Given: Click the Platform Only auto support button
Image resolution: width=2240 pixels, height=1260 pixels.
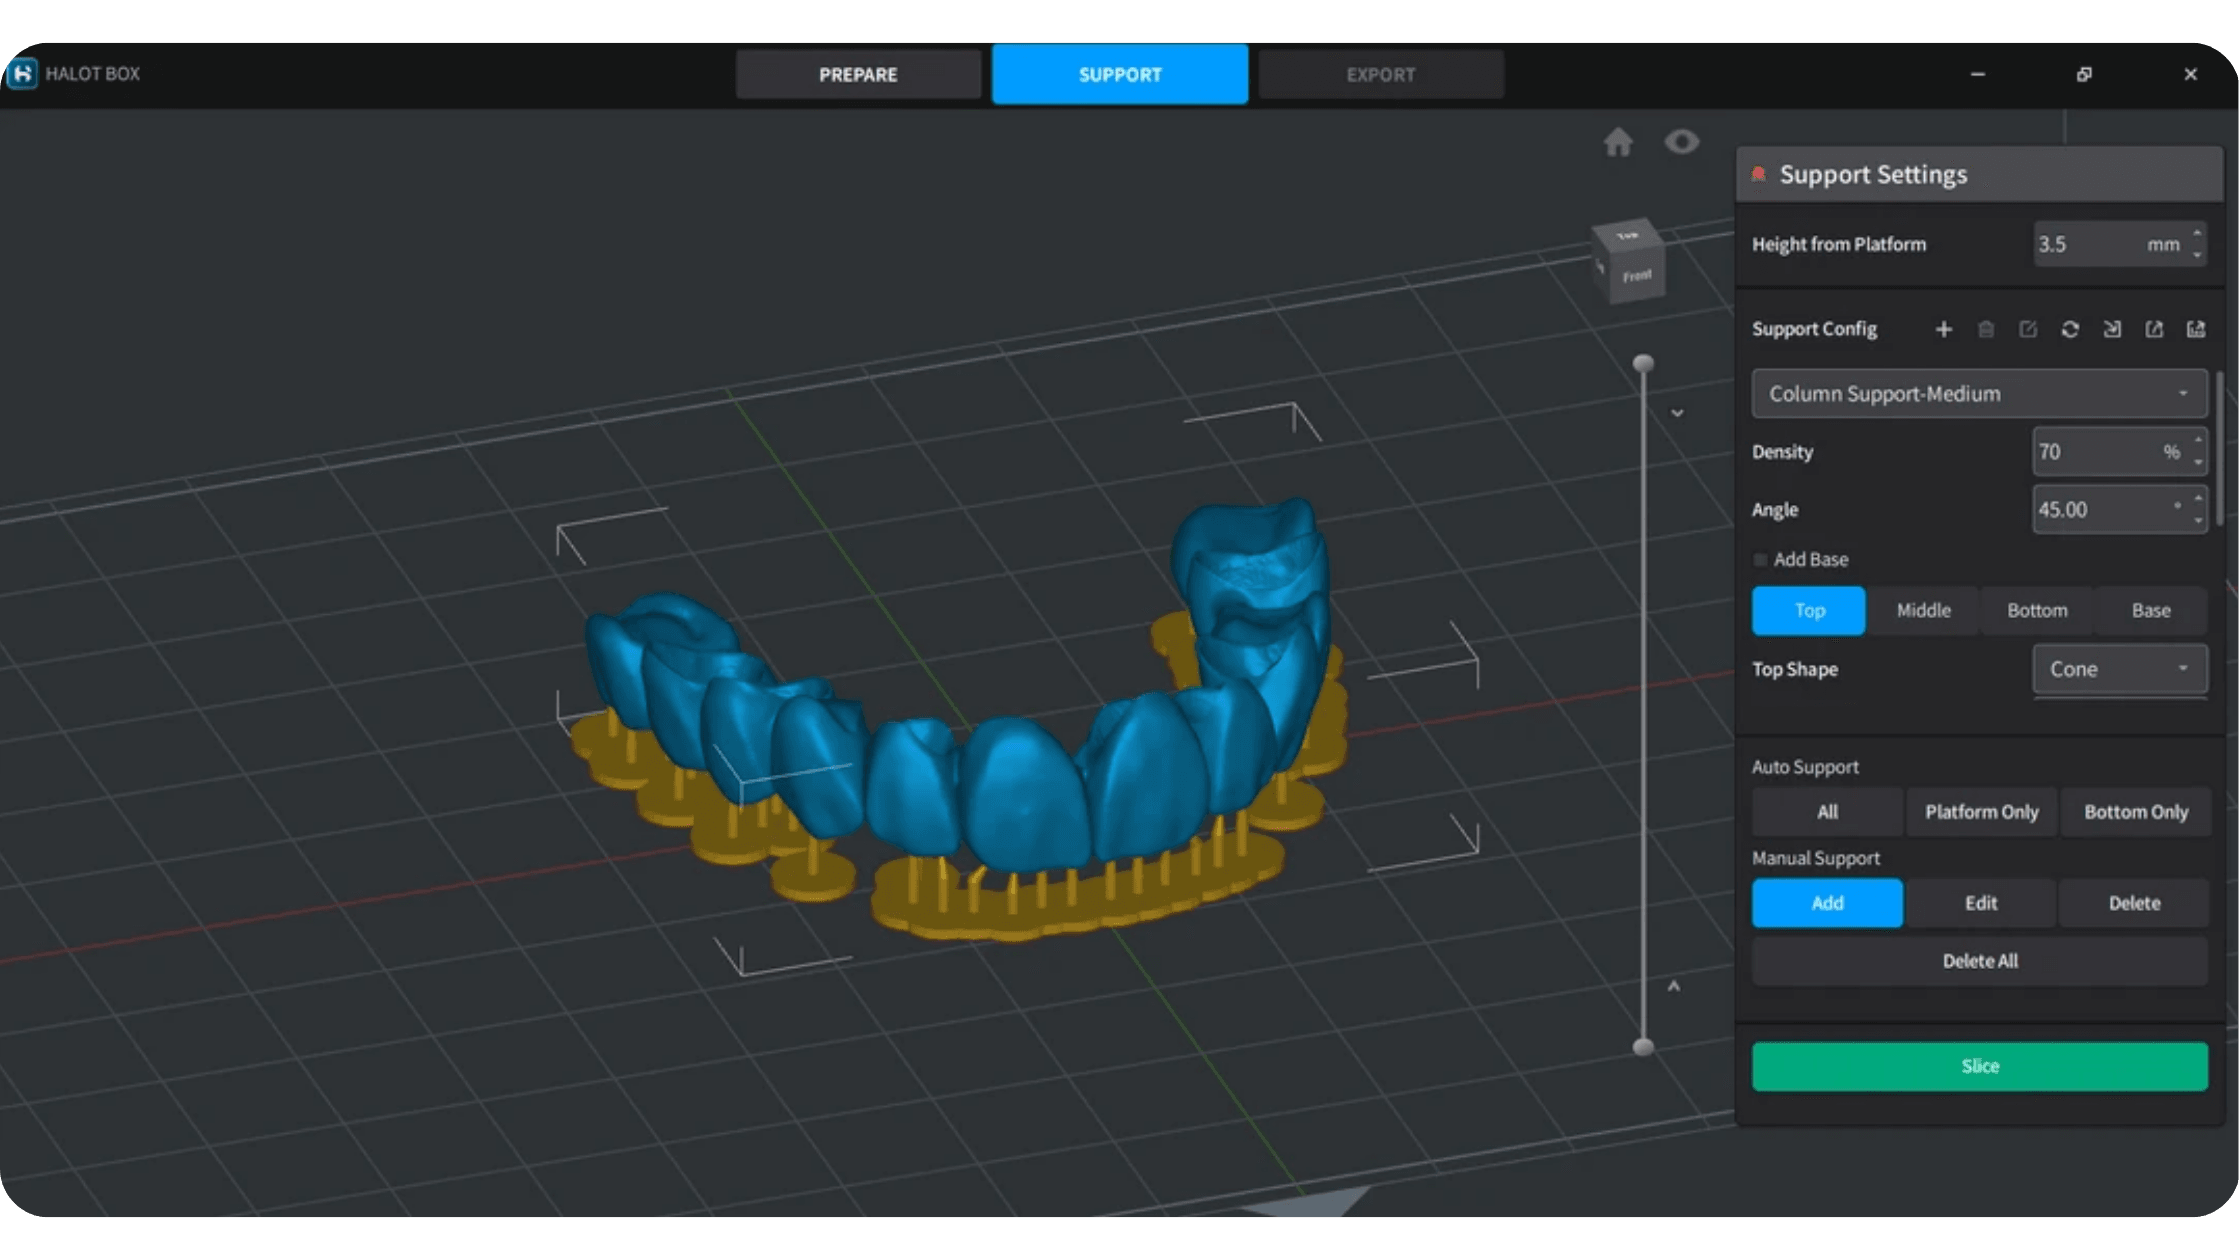Looking at the screenshot, I should [1981, 812].
